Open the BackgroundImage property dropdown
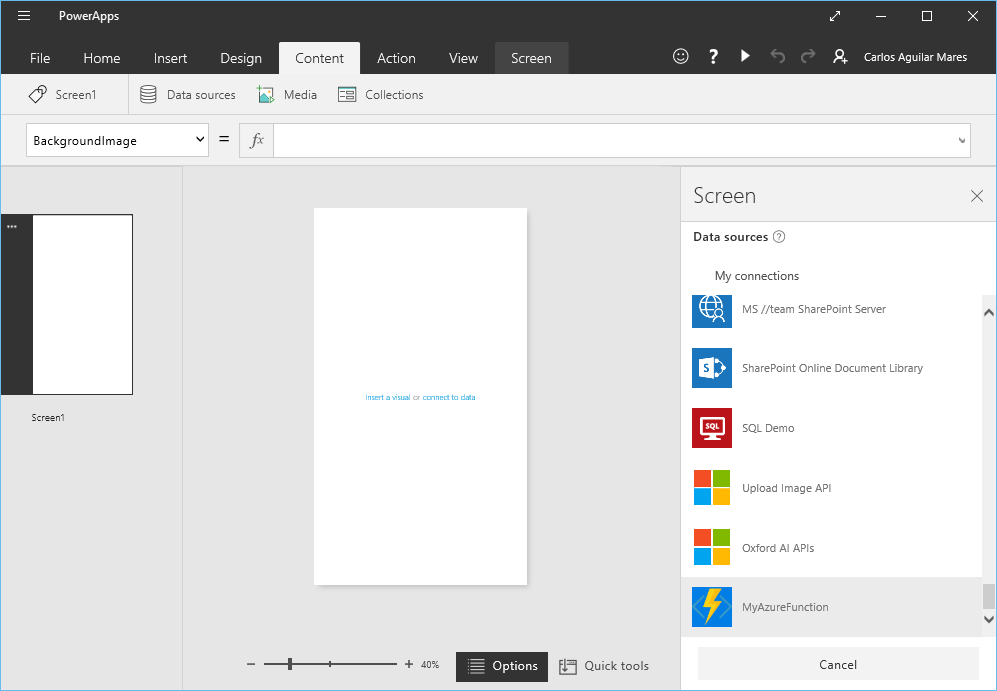Screen dimensions: 997x691 pyautogui.click(x=118, y=140)
